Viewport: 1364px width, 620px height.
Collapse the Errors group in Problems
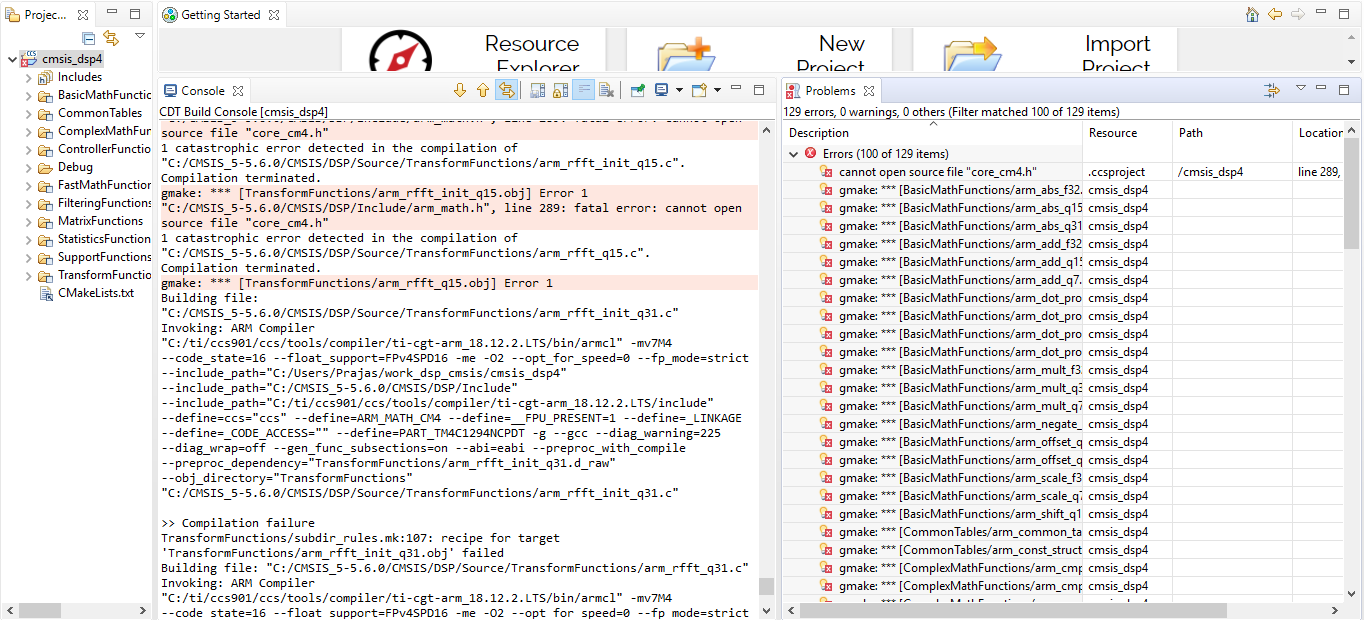794,154
